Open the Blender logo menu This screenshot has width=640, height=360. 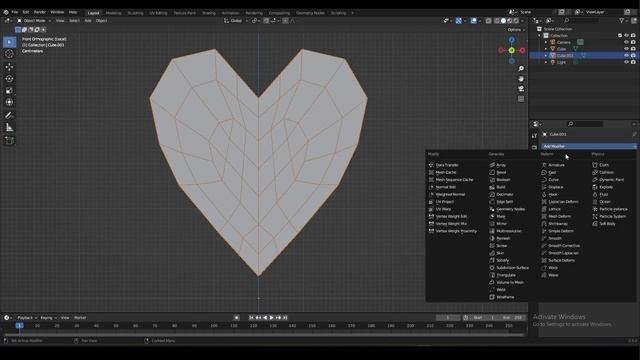[x=6, y=12]
